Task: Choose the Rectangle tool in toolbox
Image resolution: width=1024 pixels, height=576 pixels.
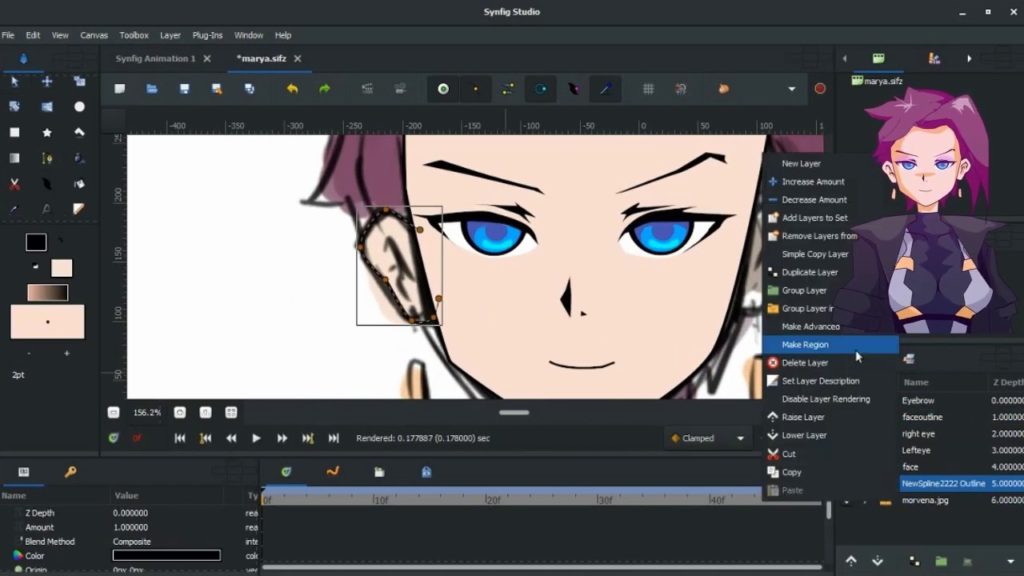Action: [x=15, y=132]
